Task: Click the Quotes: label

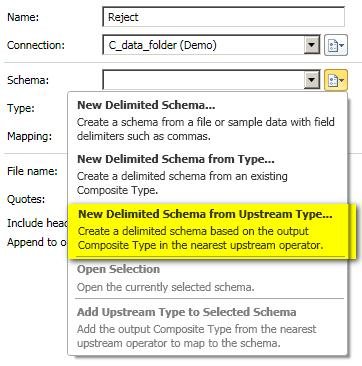Action: pos(26,199)
